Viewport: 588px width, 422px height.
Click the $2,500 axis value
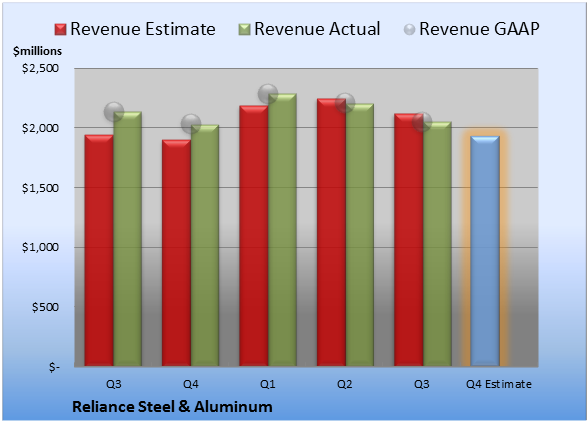(x=40, y=68)
